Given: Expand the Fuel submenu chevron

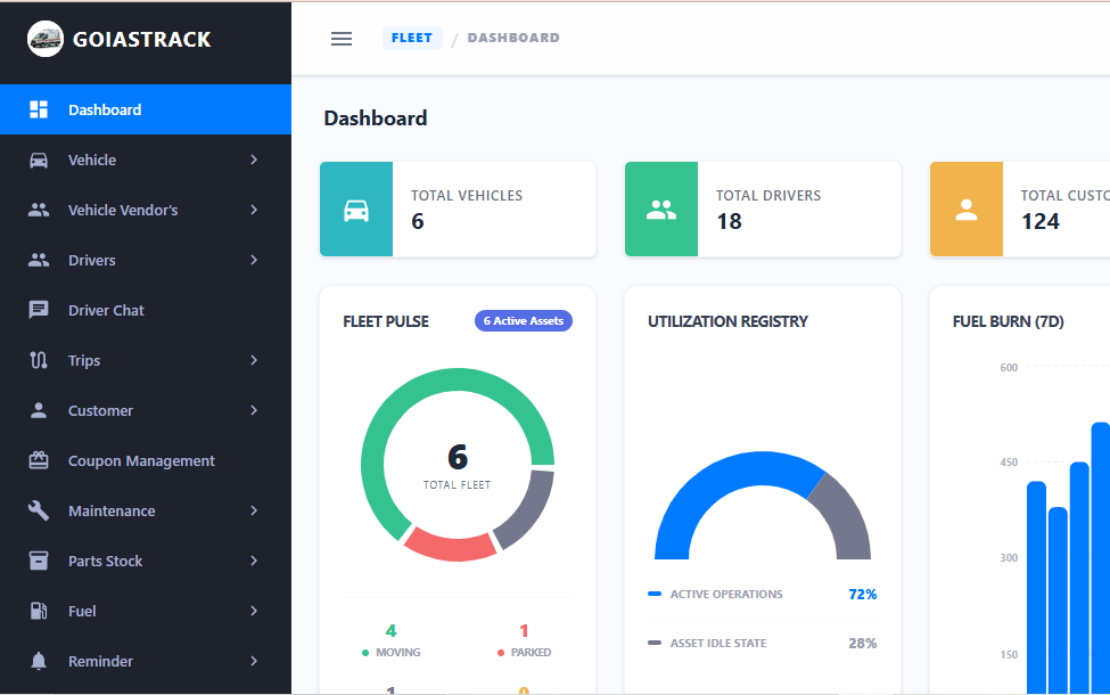Looking at the screenshot, I should [253, 611].
